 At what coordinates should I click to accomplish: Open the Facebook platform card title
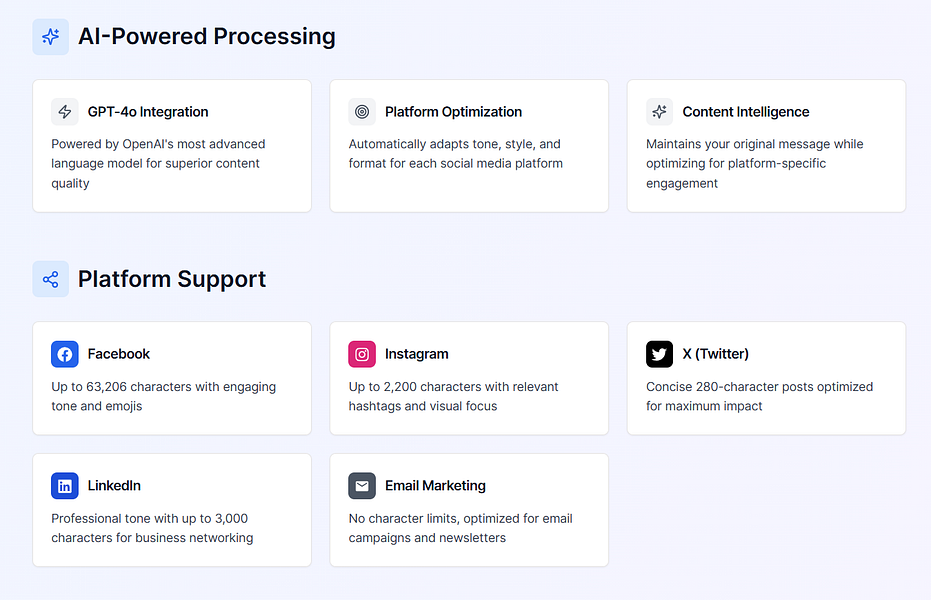tap(119, 354)
